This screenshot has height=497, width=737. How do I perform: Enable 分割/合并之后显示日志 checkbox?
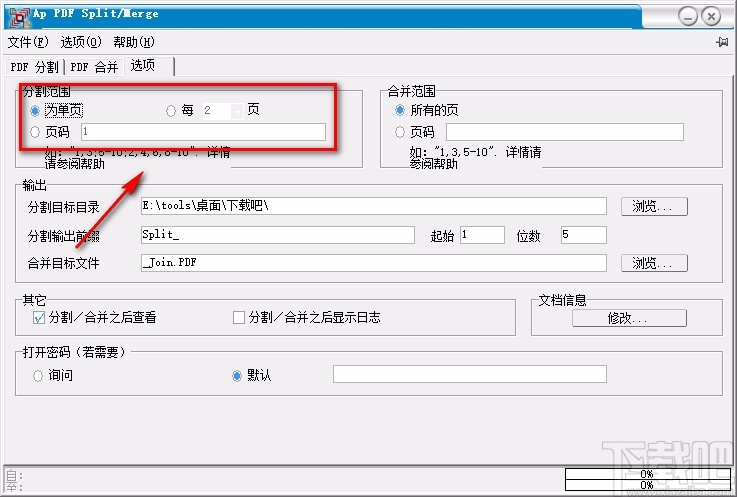coord(239,318)
